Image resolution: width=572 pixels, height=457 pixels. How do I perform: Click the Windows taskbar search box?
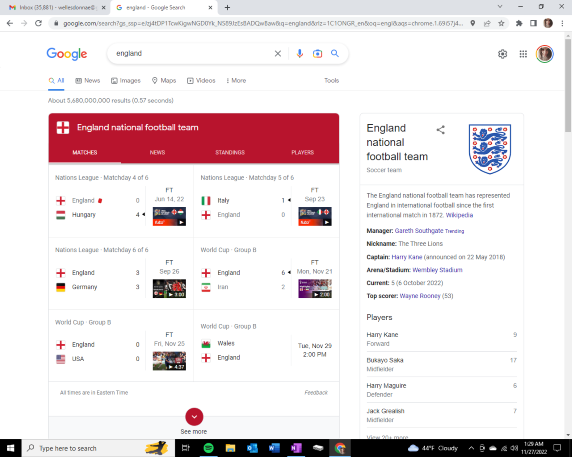(97, 448)
